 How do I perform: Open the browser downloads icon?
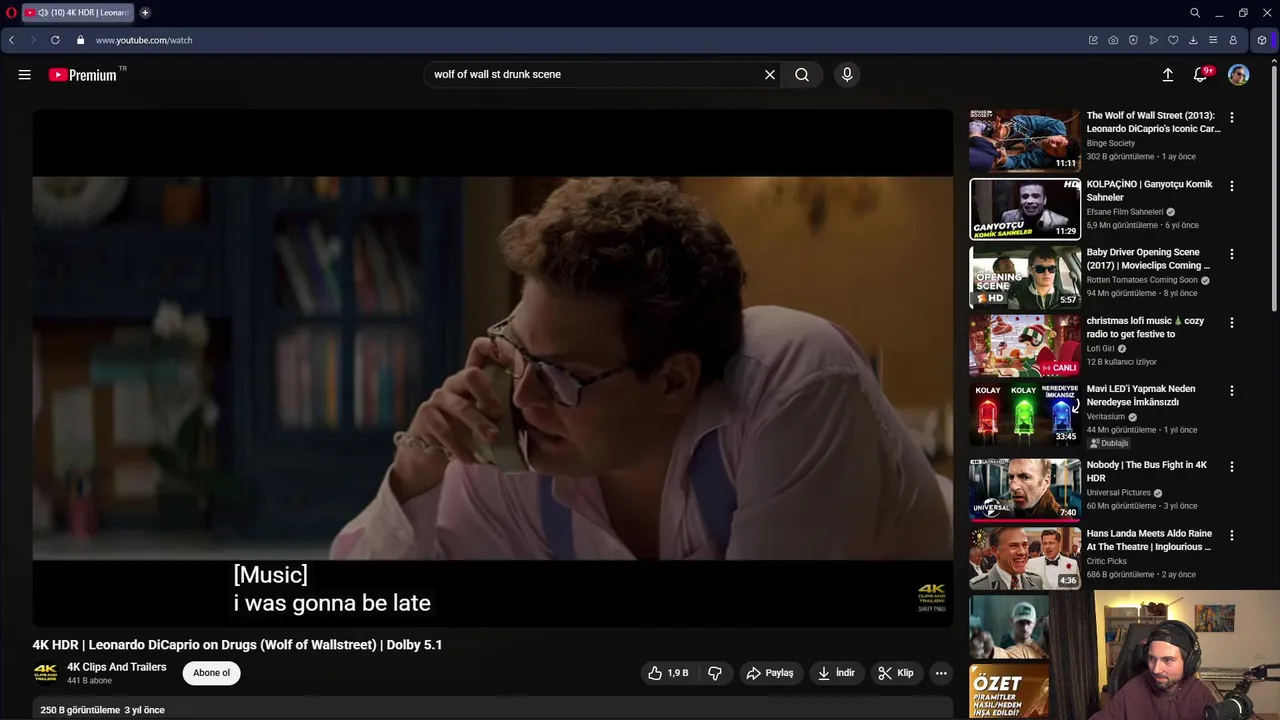[x=1193, y=40]
